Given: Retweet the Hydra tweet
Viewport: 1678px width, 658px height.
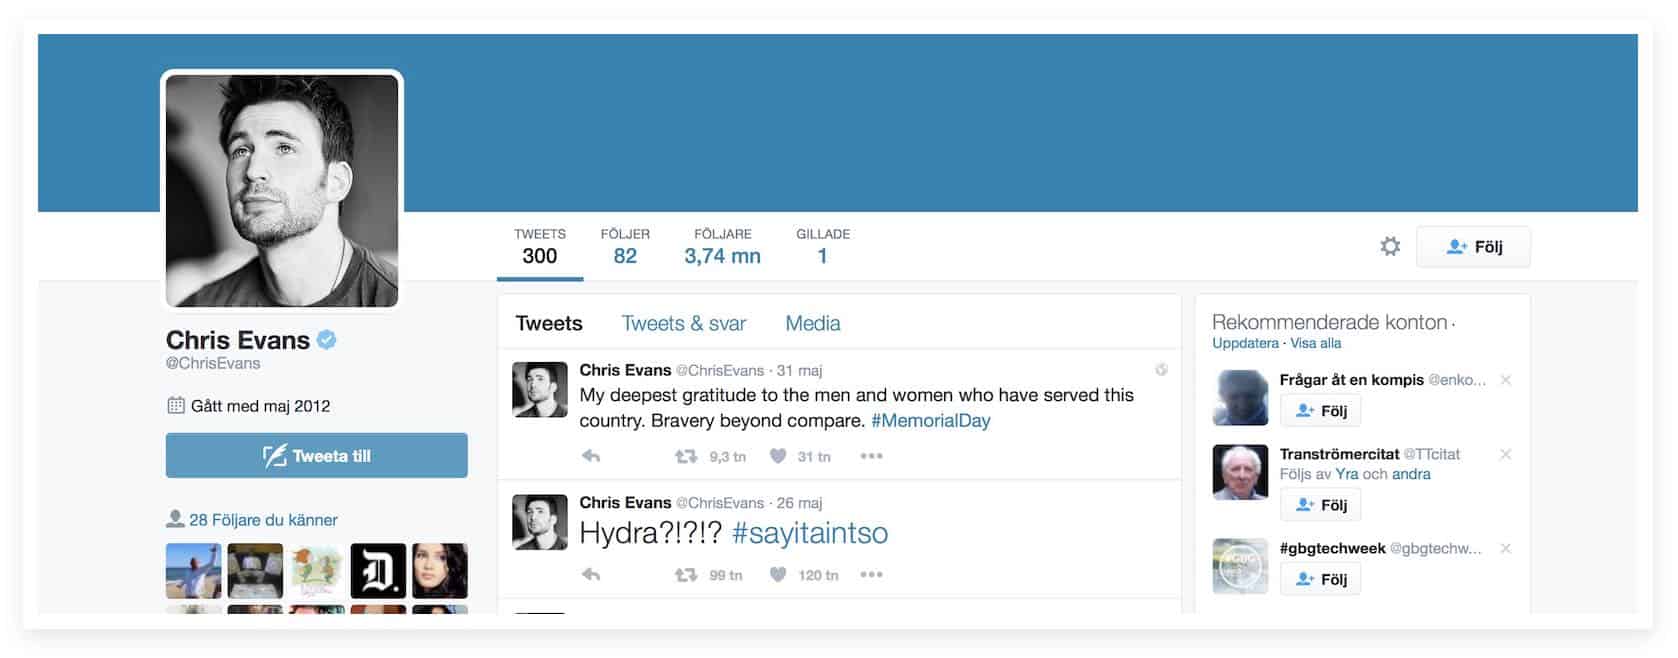Looking at the screenshot, I should click(x=686, y=575).
